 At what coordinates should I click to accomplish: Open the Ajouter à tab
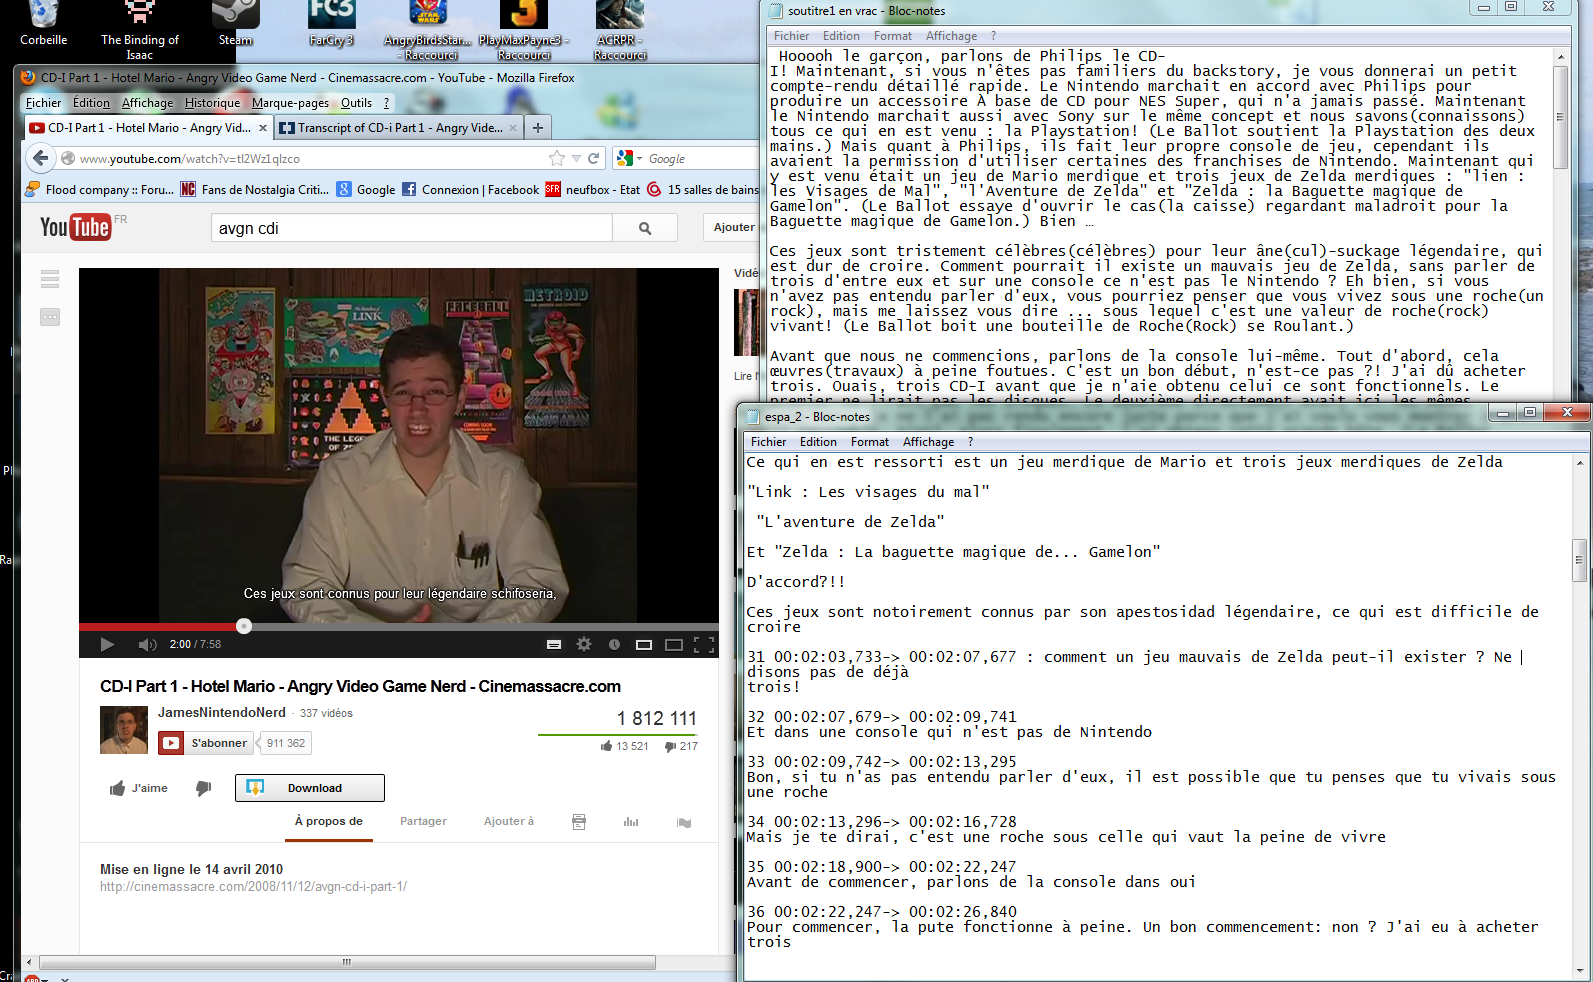(509, 821)
